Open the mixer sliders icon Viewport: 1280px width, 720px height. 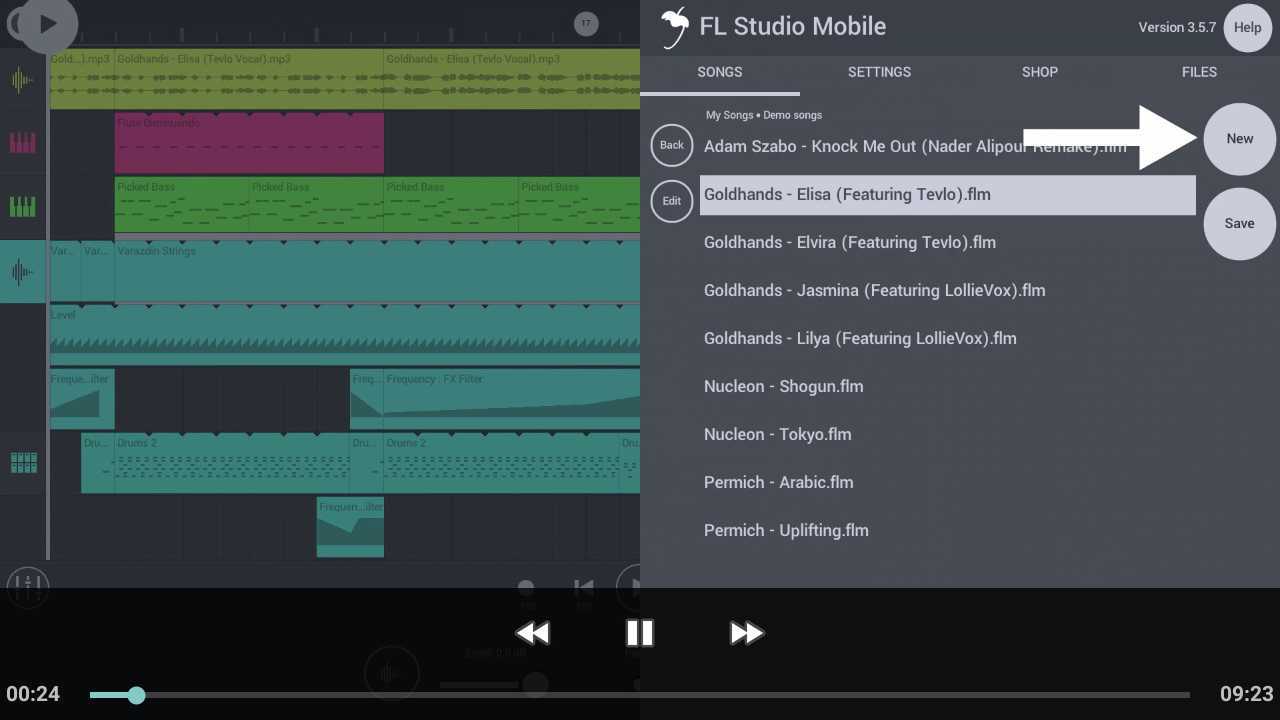[27, 588]
